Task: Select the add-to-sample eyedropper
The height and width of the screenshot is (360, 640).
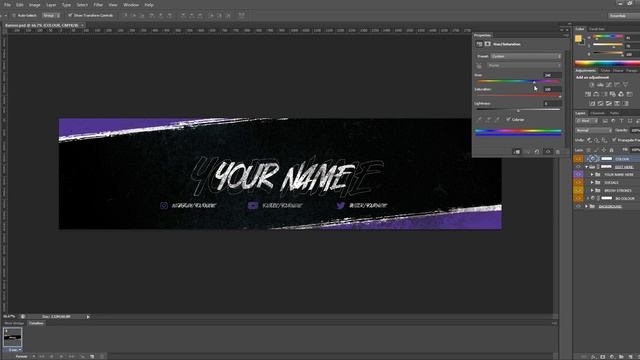Action: click(488, 120)
